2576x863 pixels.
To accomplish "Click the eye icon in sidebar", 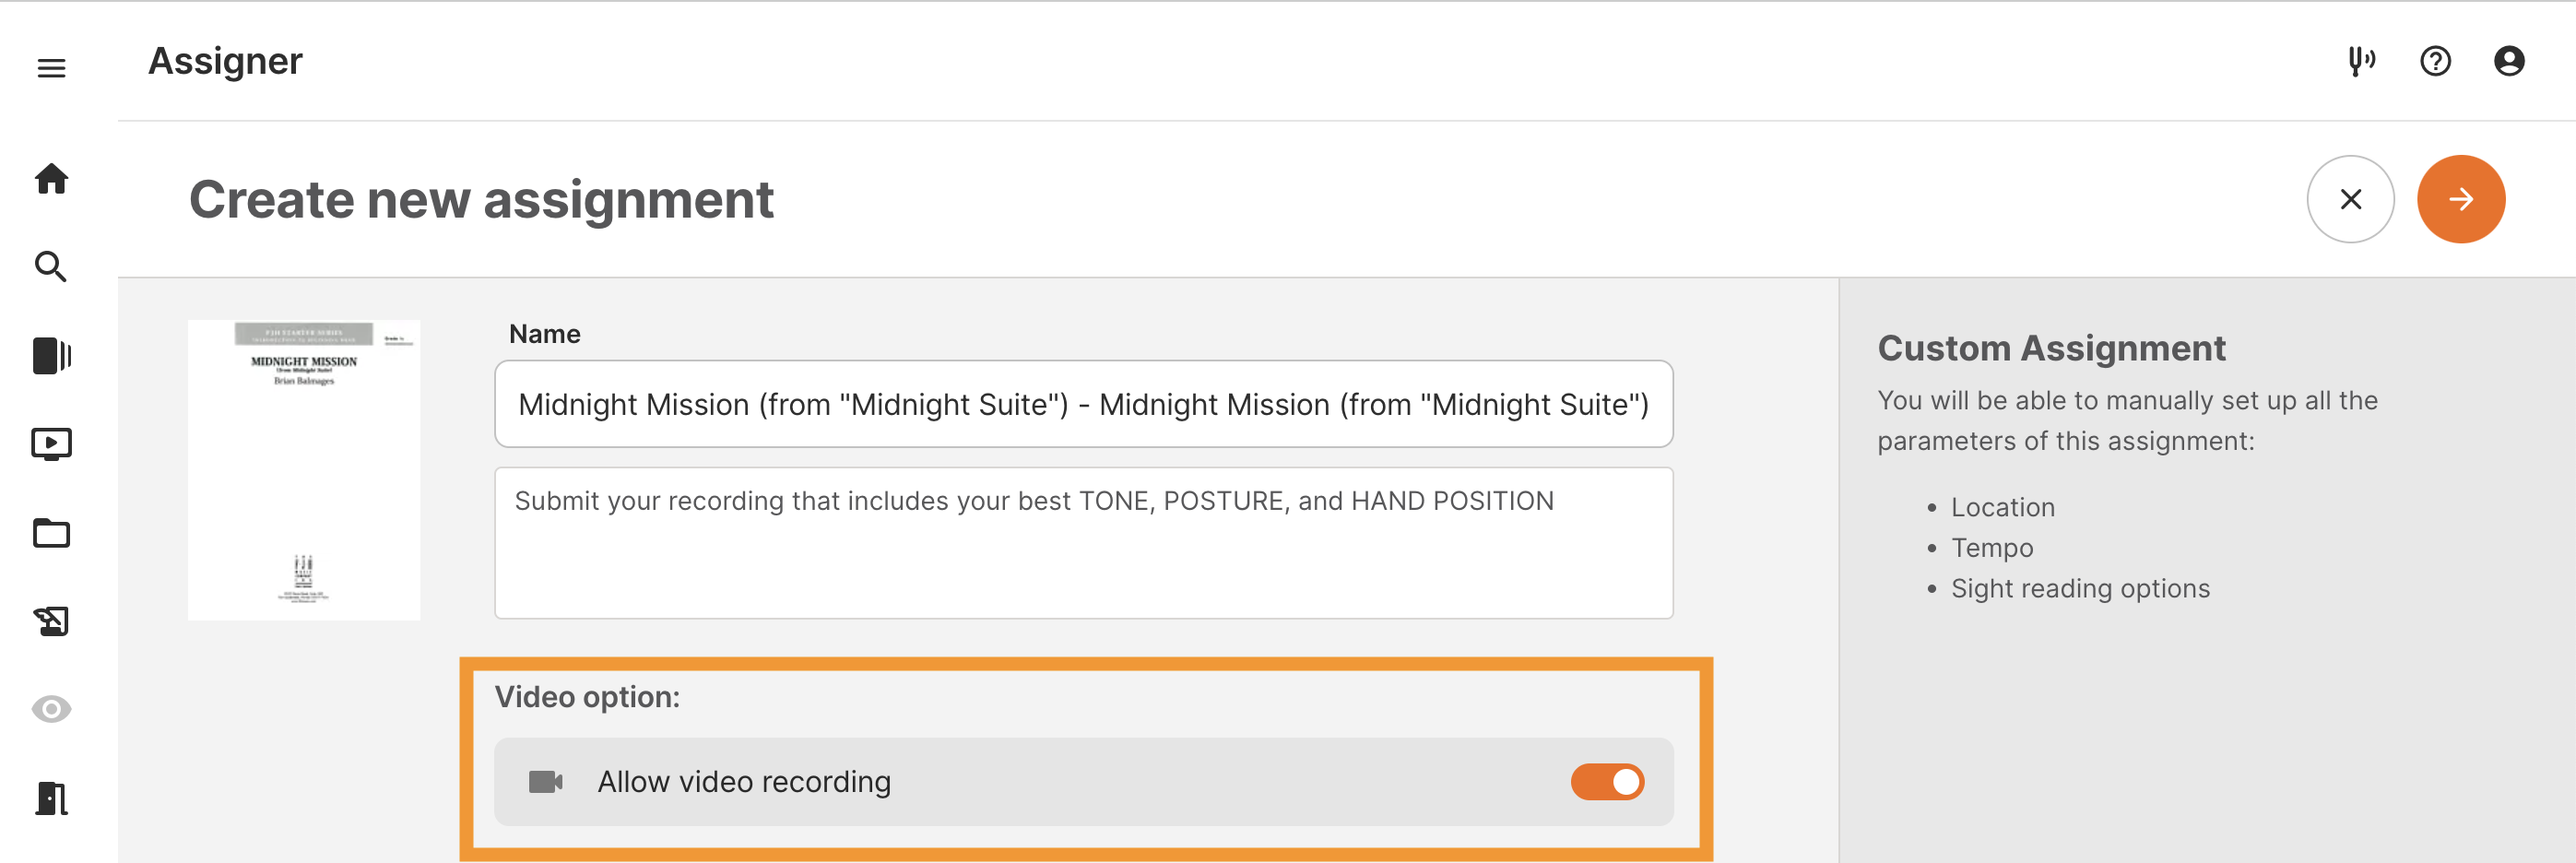I will (x=51, y=709).
